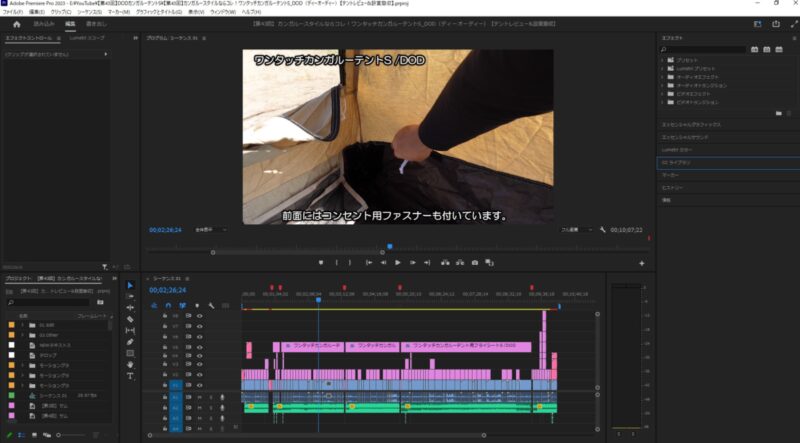Viewport: 800px width, 443px height.
Task: Open timeline display settings wrench
Action: 211,306
